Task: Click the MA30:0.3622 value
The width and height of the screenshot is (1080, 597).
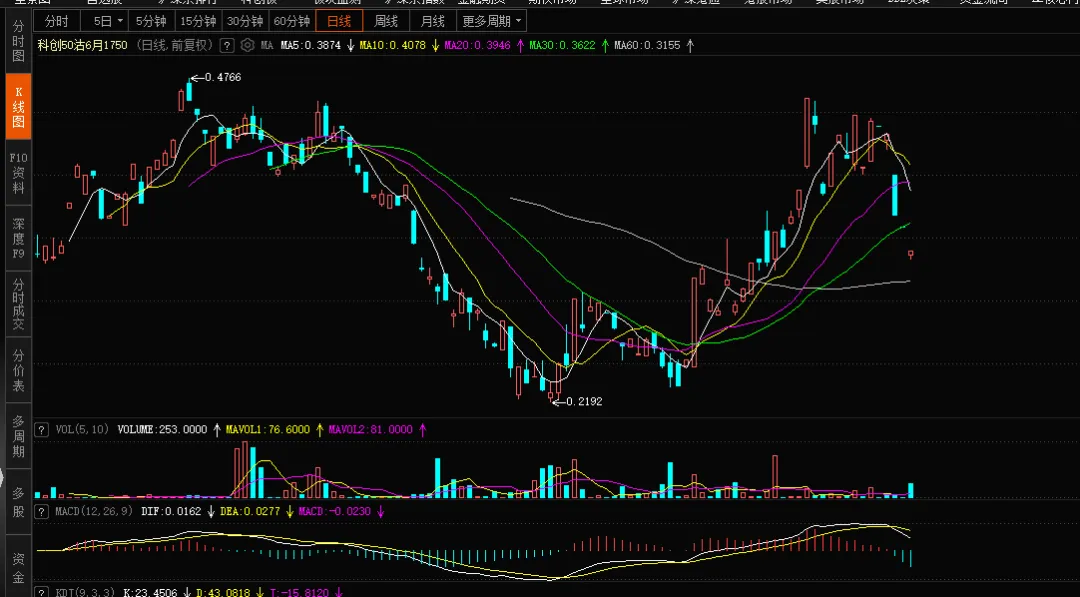Action: (x=562, y=45)
